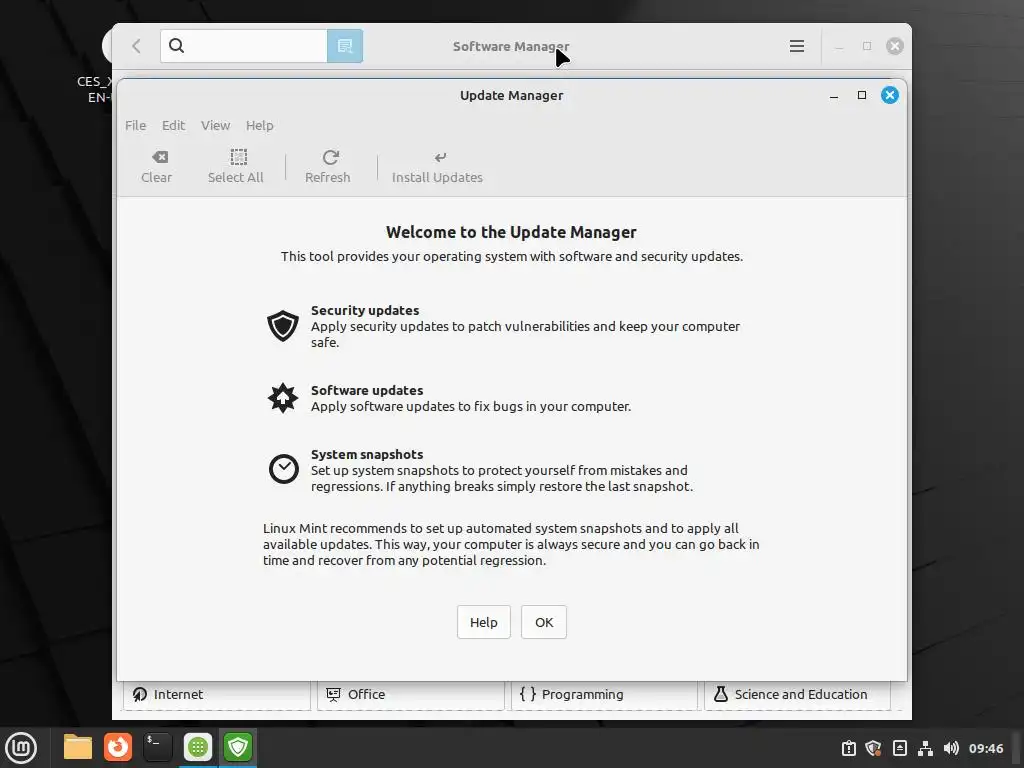This screenshot has height=768, width=1024.
Task: Click the Software Manager back arrow
Action: (x=136, y=46)
